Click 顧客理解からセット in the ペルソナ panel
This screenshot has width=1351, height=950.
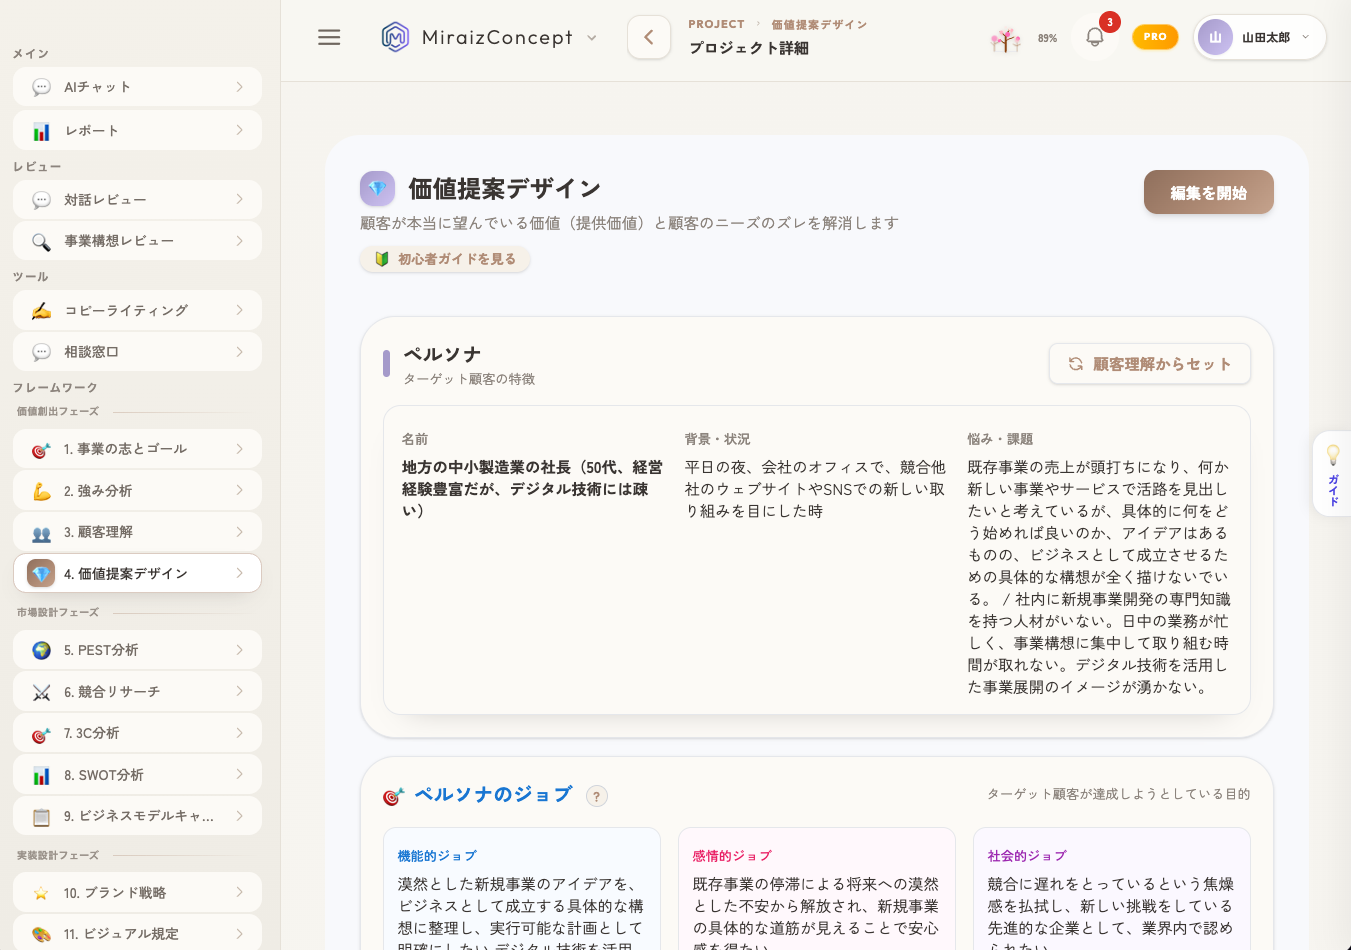pyautogui.click(x=1149, y=363)
